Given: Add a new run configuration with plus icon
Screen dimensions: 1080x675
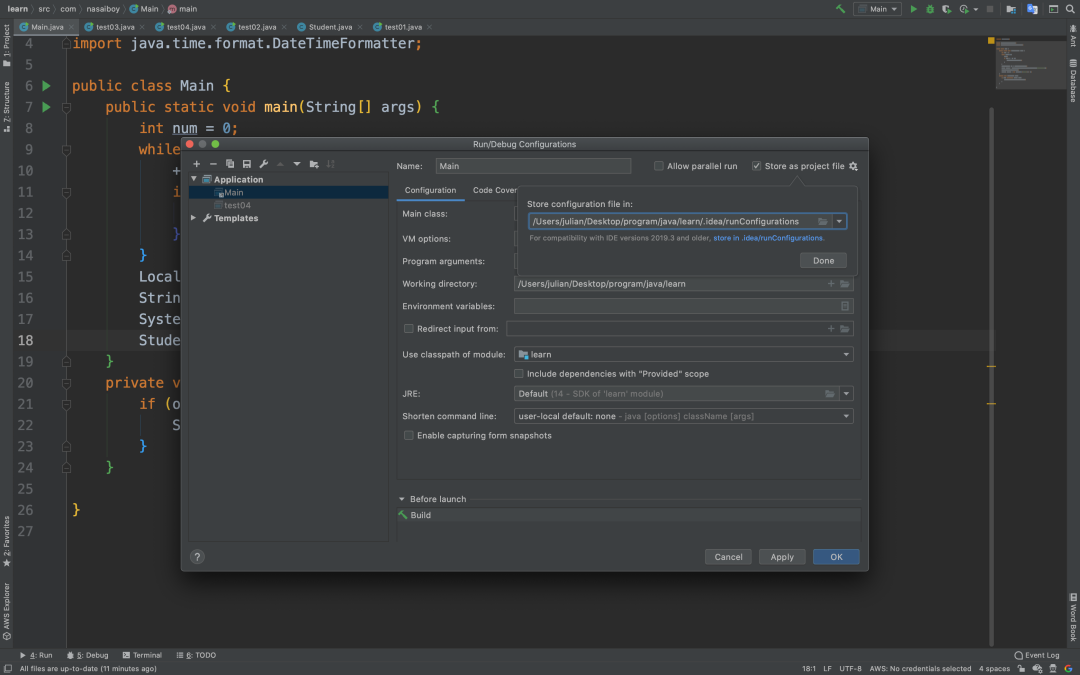Looking at the screenshot, I should click(x=196, y=163).
